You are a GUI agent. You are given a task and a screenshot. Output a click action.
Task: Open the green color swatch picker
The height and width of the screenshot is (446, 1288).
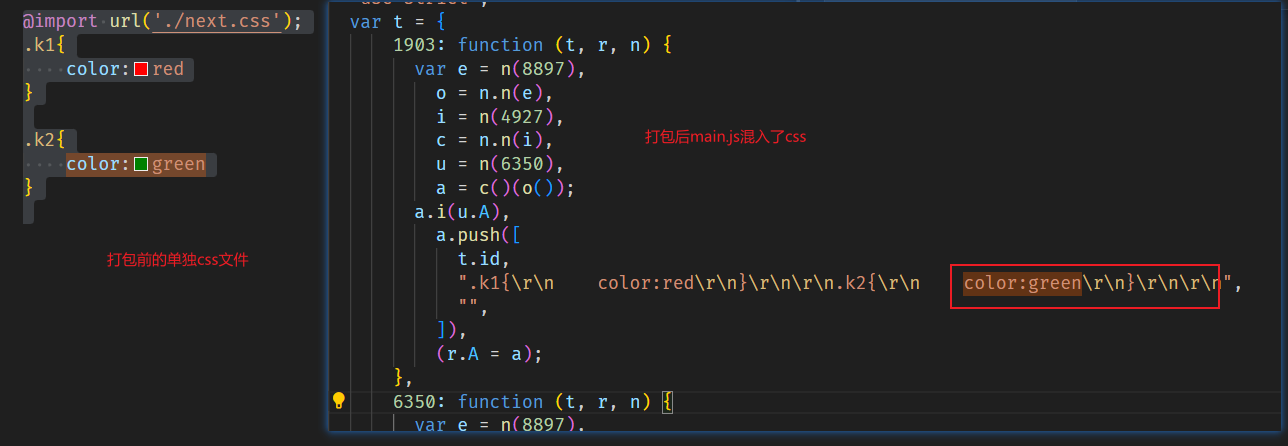pos(141,164)
